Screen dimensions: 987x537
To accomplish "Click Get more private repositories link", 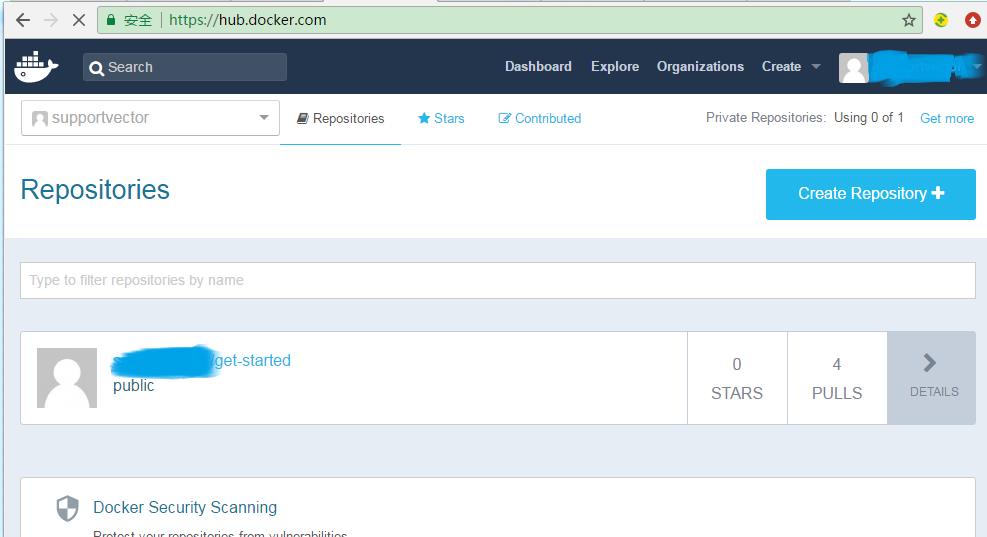I will point(947,118).
